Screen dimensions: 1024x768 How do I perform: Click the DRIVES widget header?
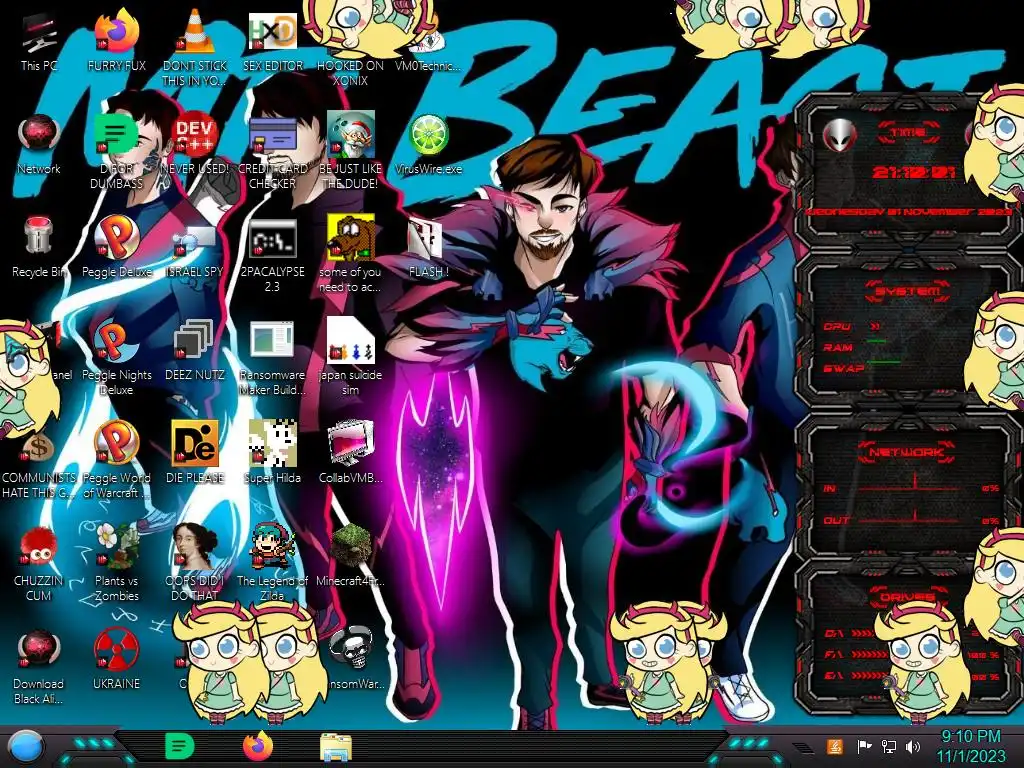(x=906, y=597)
